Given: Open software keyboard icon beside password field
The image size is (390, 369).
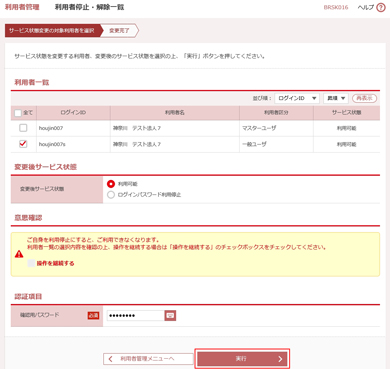Looking at the screenshot, I should coord(170,315).
